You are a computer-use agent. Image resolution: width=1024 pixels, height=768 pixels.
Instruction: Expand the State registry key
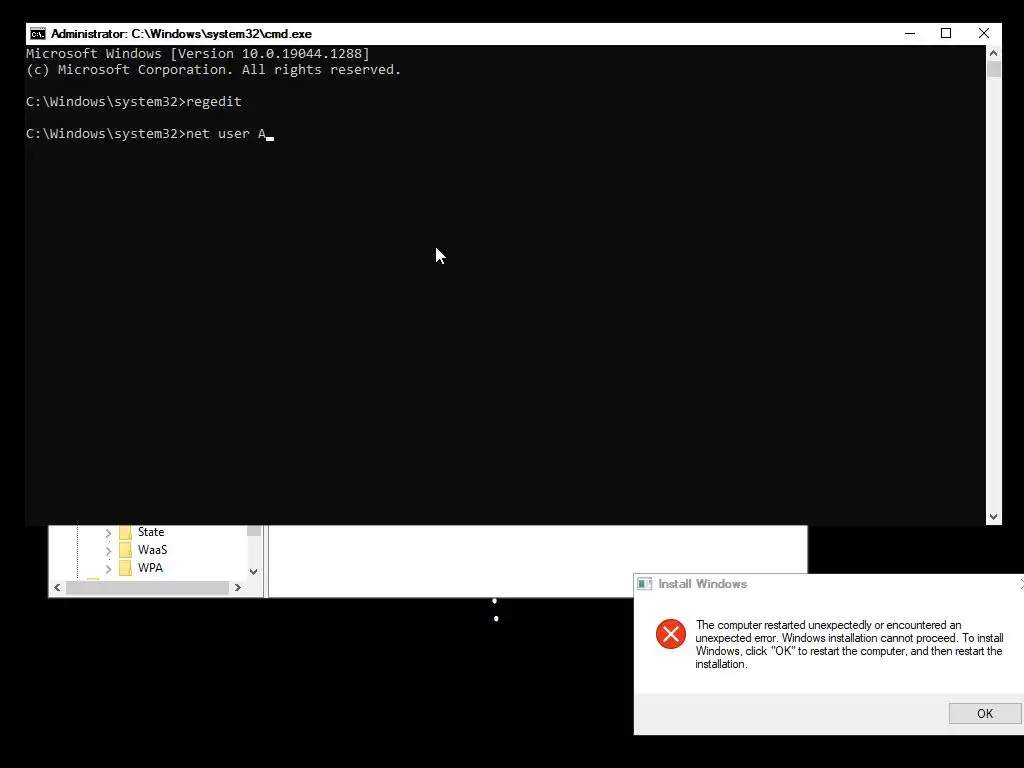coord(108,533)
